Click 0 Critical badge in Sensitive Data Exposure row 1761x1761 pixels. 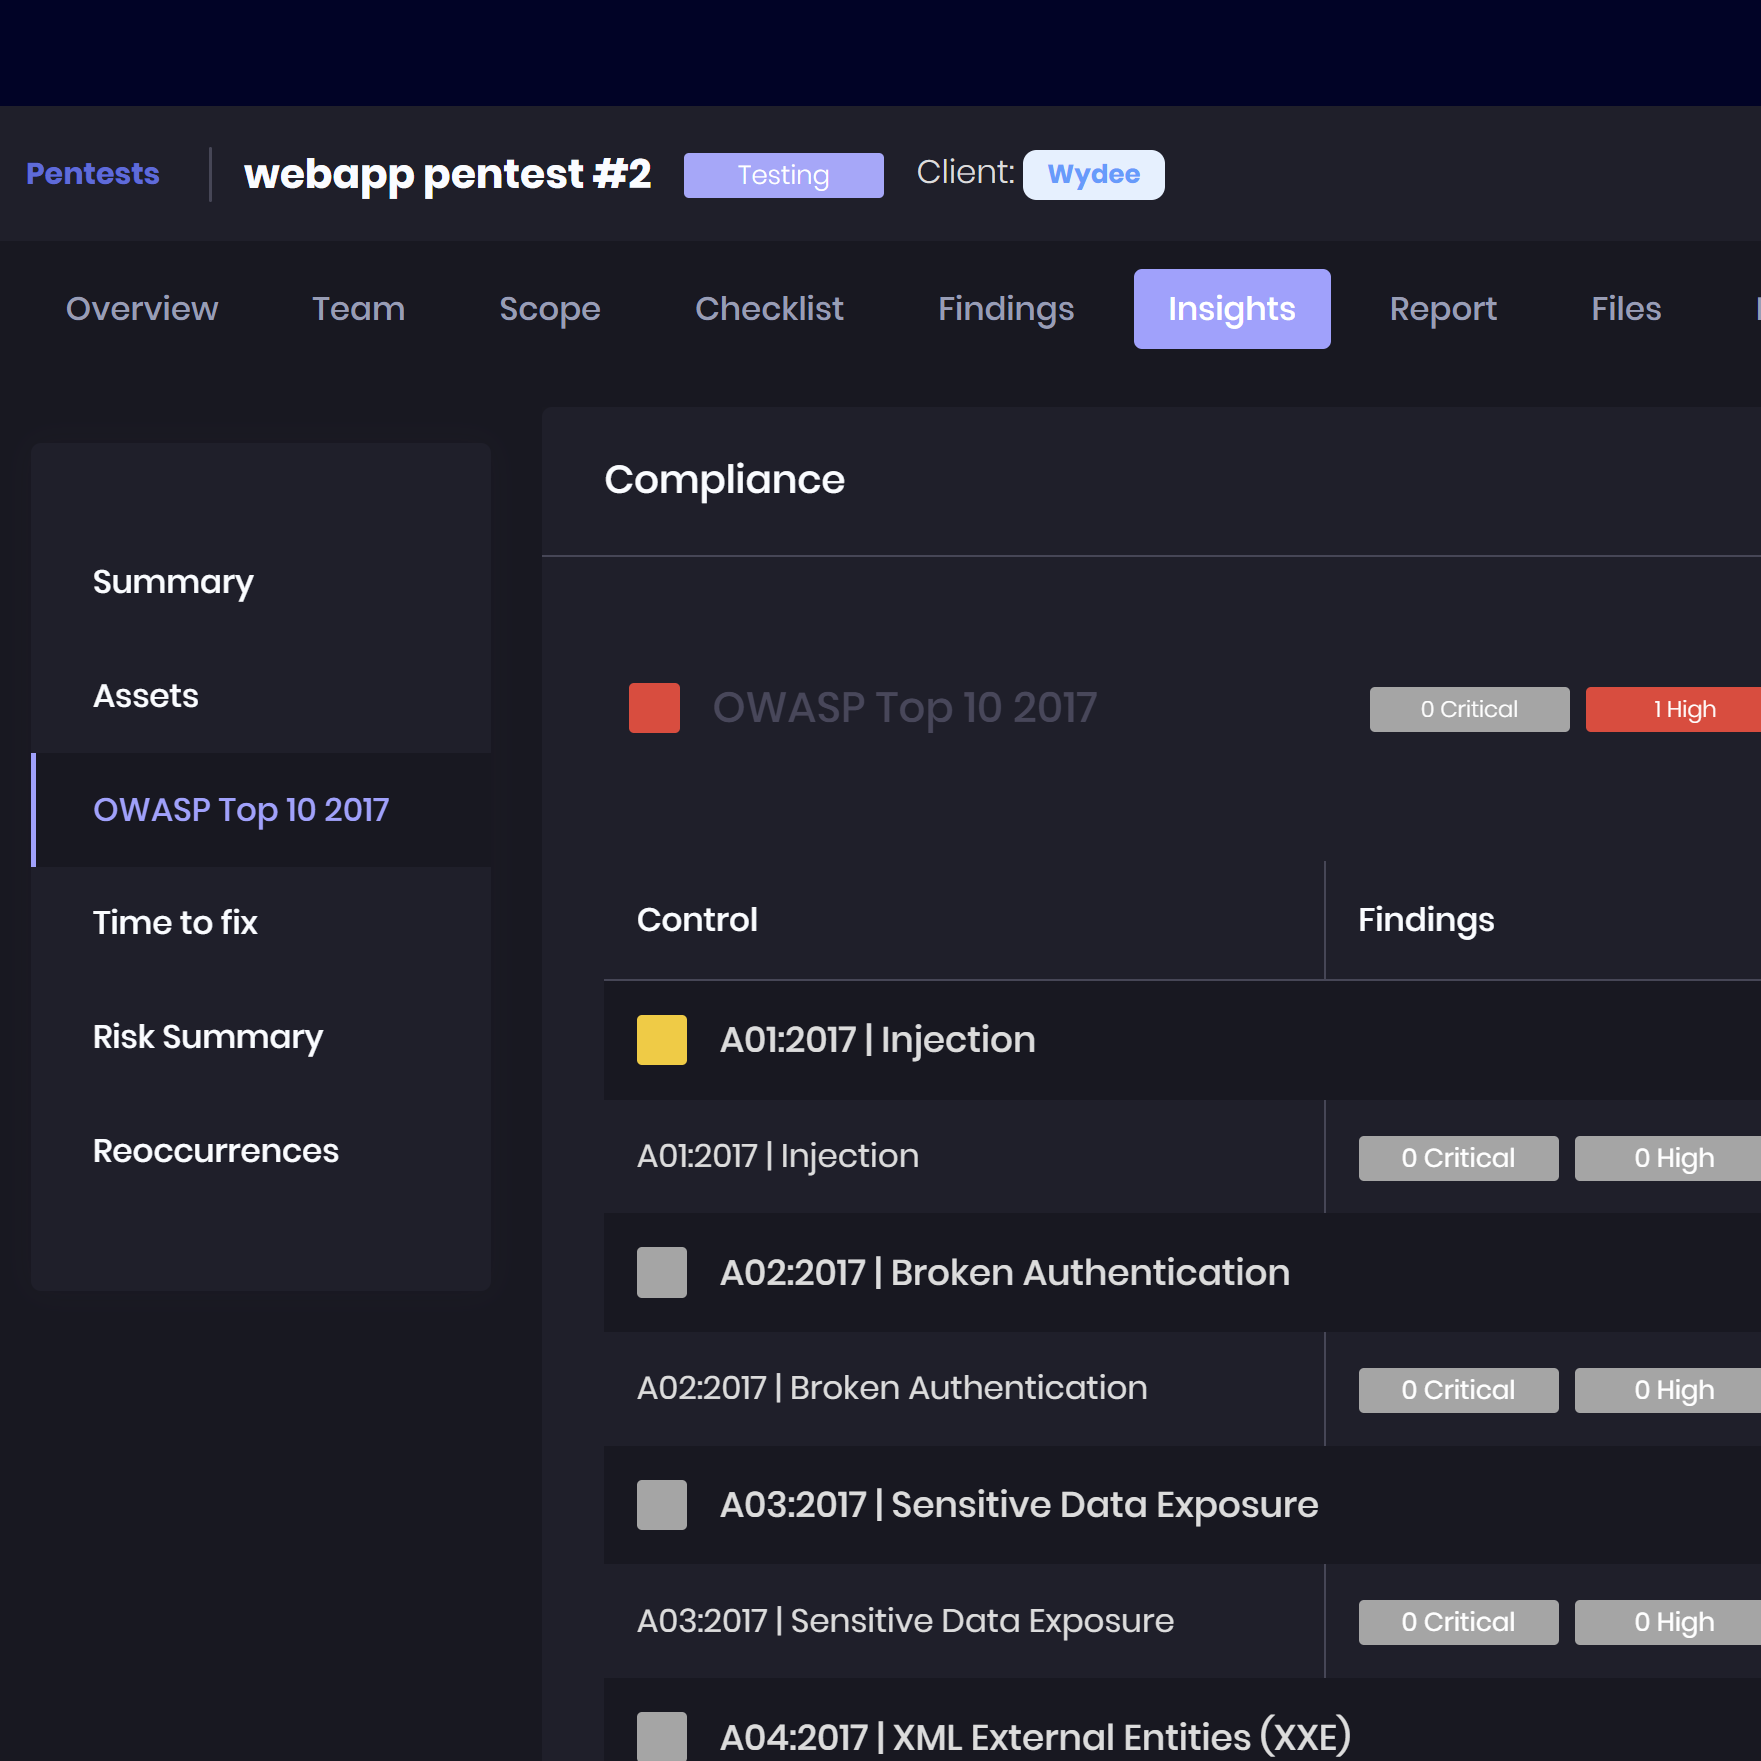coord(1458,1622)
